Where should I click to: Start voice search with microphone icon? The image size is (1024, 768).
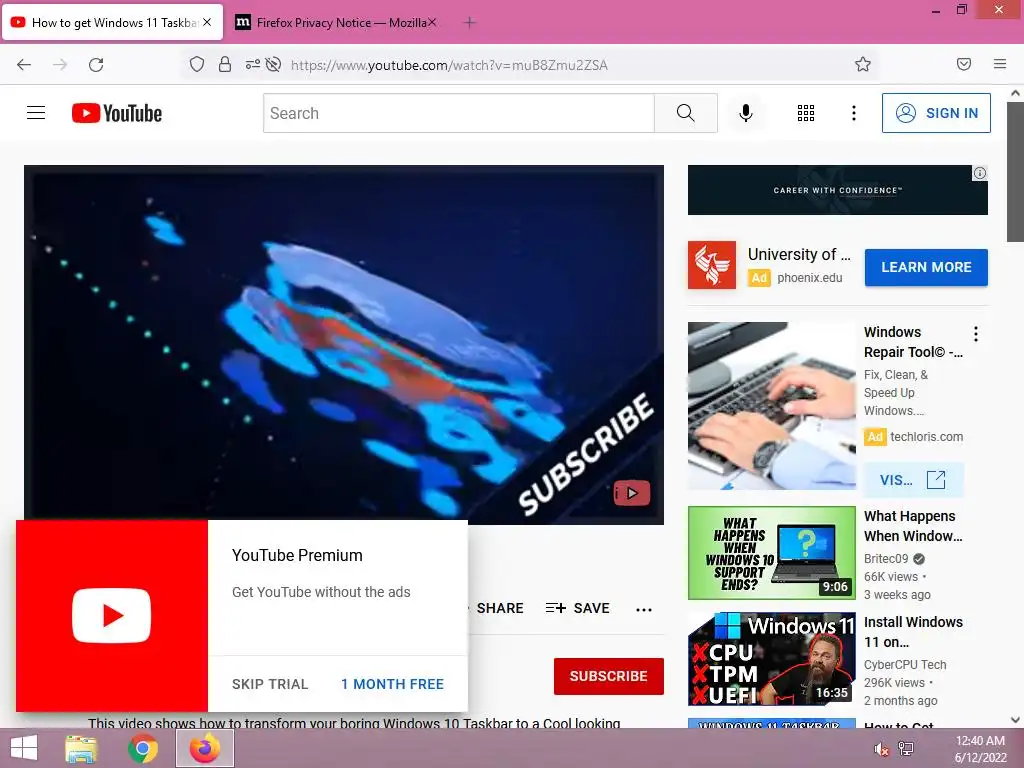746,113
